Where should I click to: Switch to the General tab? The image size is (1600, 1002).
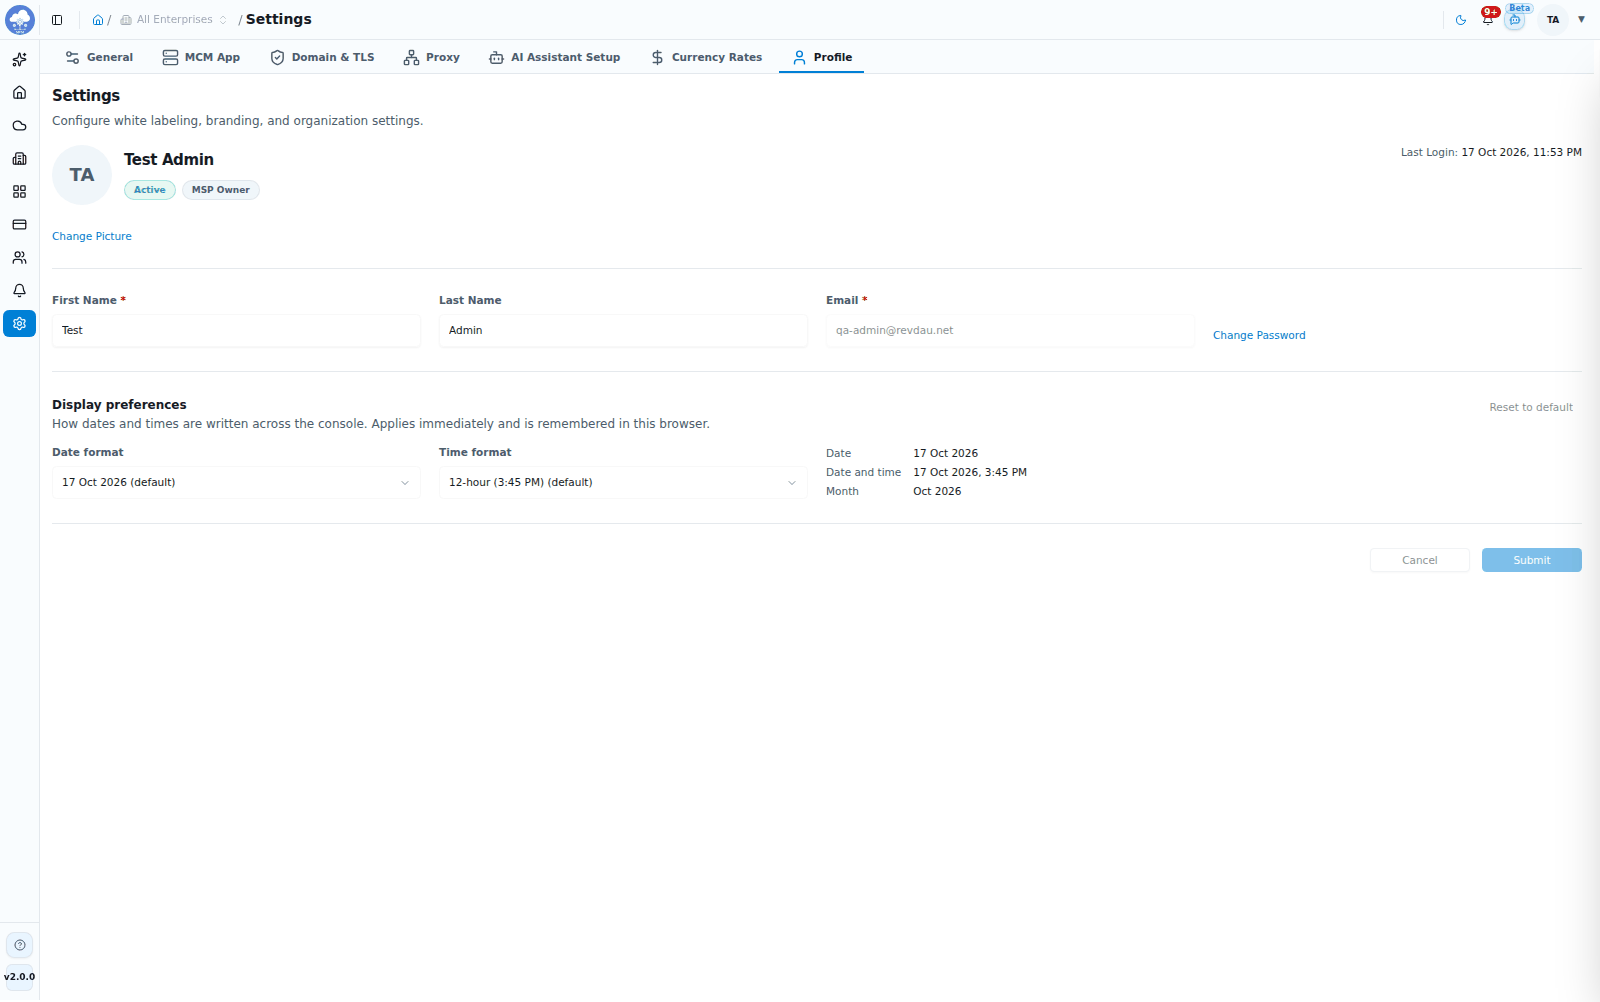point(99,57)
